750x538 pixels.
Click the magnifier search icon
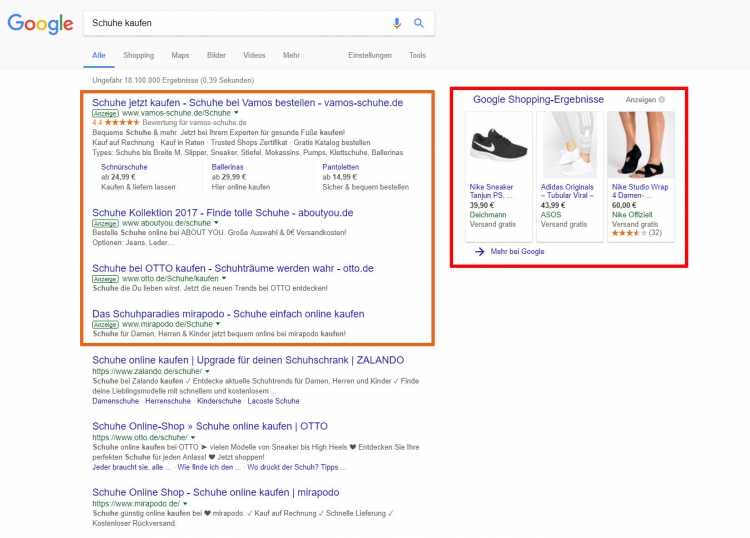click(x=419, y=23)
